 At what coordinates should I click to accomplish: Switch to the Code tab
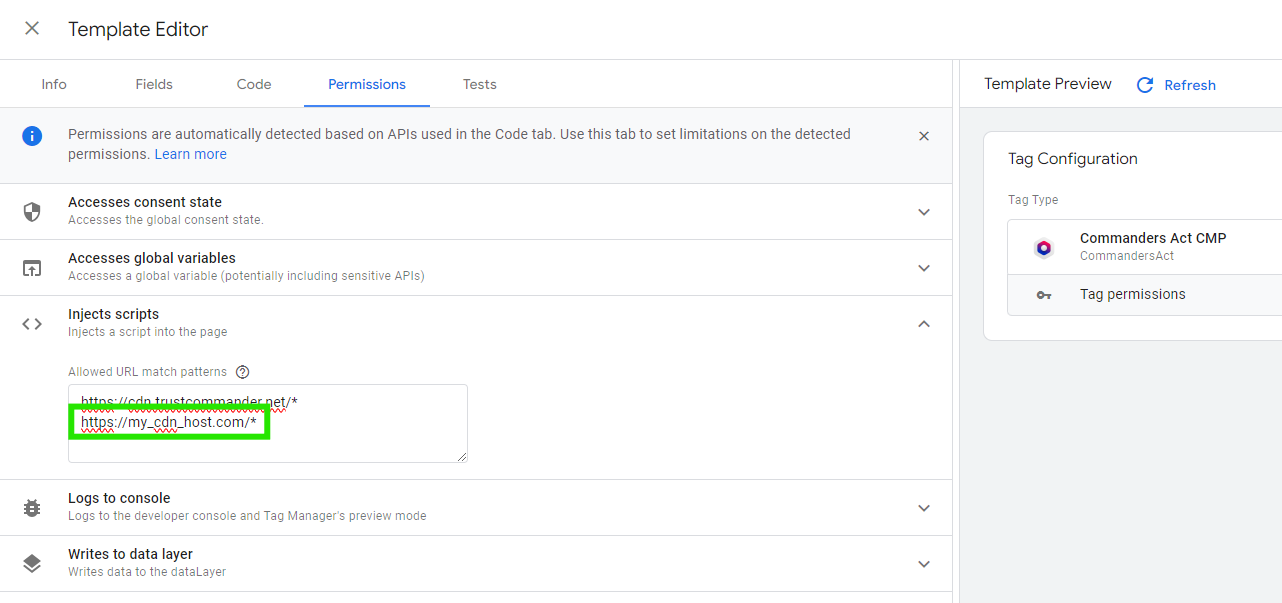click(254, 84)
